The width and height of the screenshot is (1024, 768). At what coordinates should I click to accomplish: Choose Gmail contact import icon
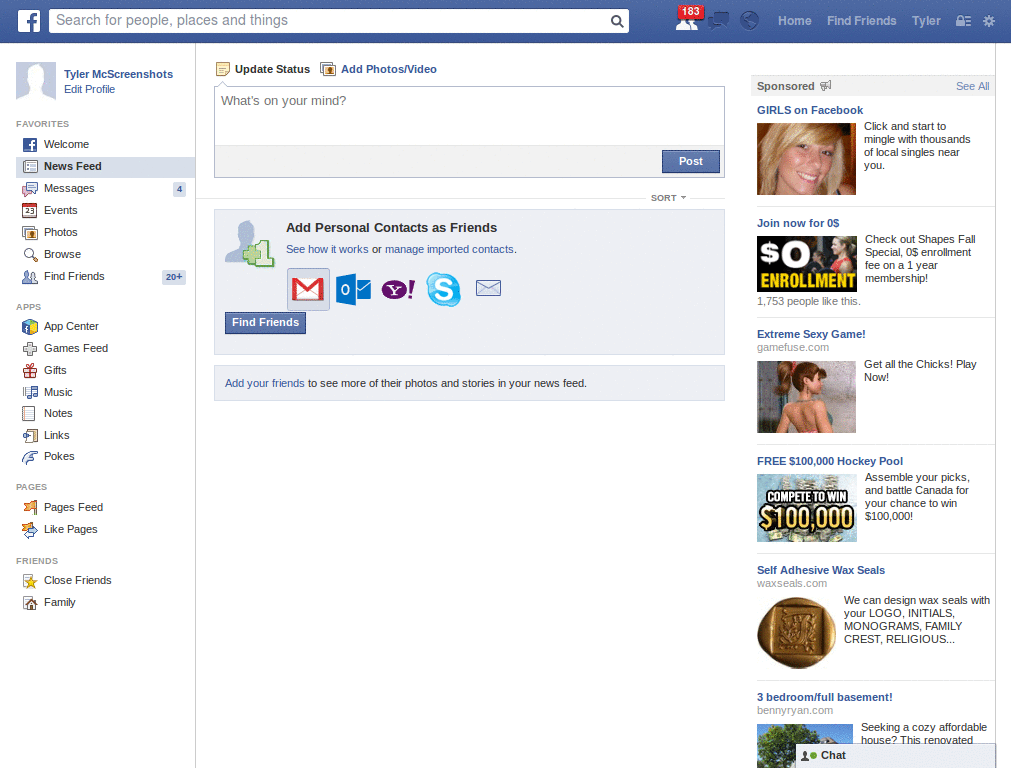(308, 289)
